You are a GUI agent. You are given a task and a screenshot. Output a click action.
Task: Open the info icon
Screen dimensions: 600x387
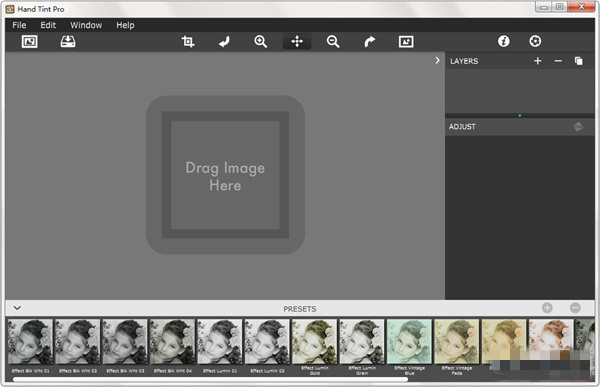click(x=504, y=41)
